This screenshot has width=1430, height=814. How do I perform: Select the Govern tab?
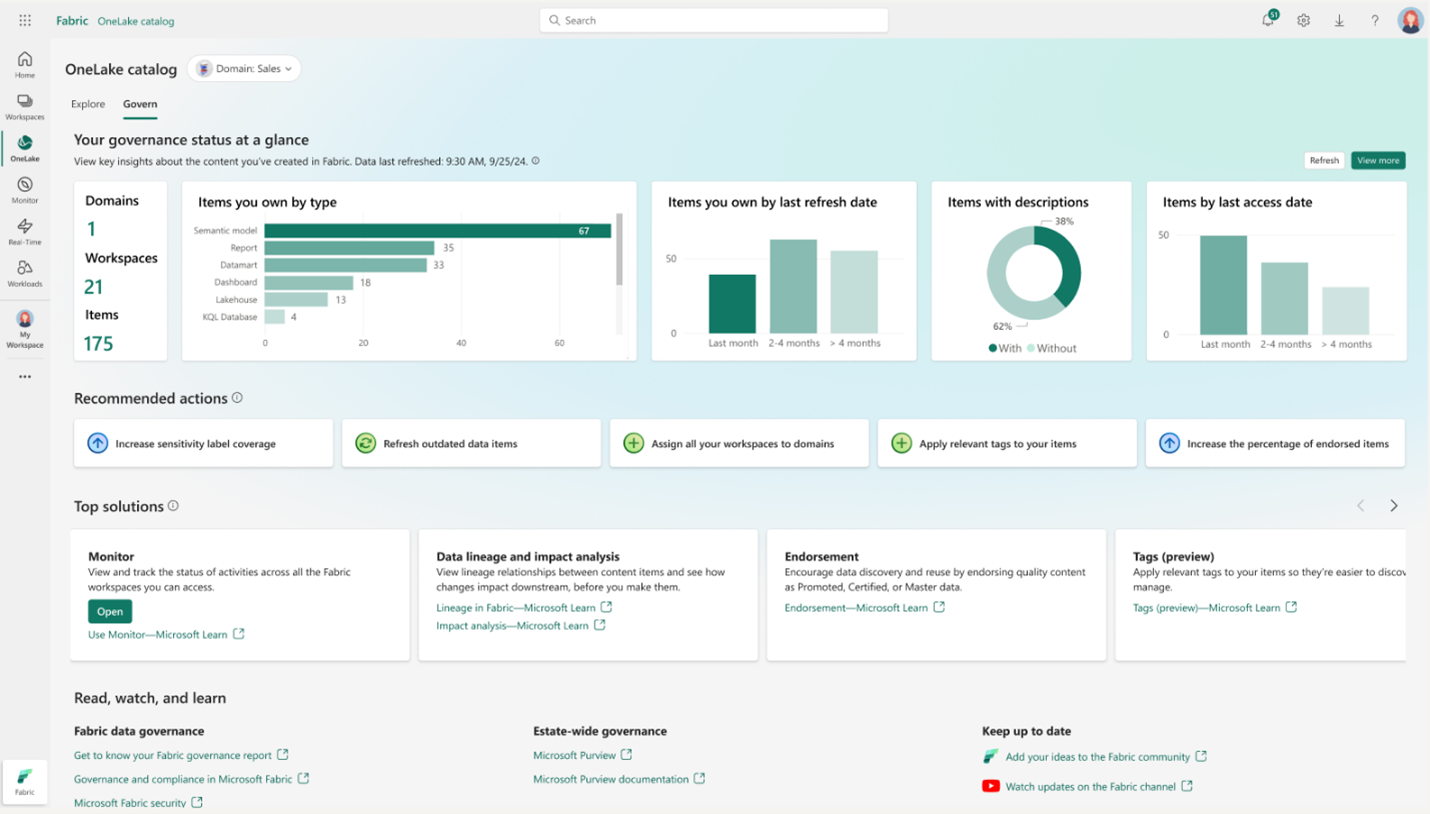coord(140,104)
